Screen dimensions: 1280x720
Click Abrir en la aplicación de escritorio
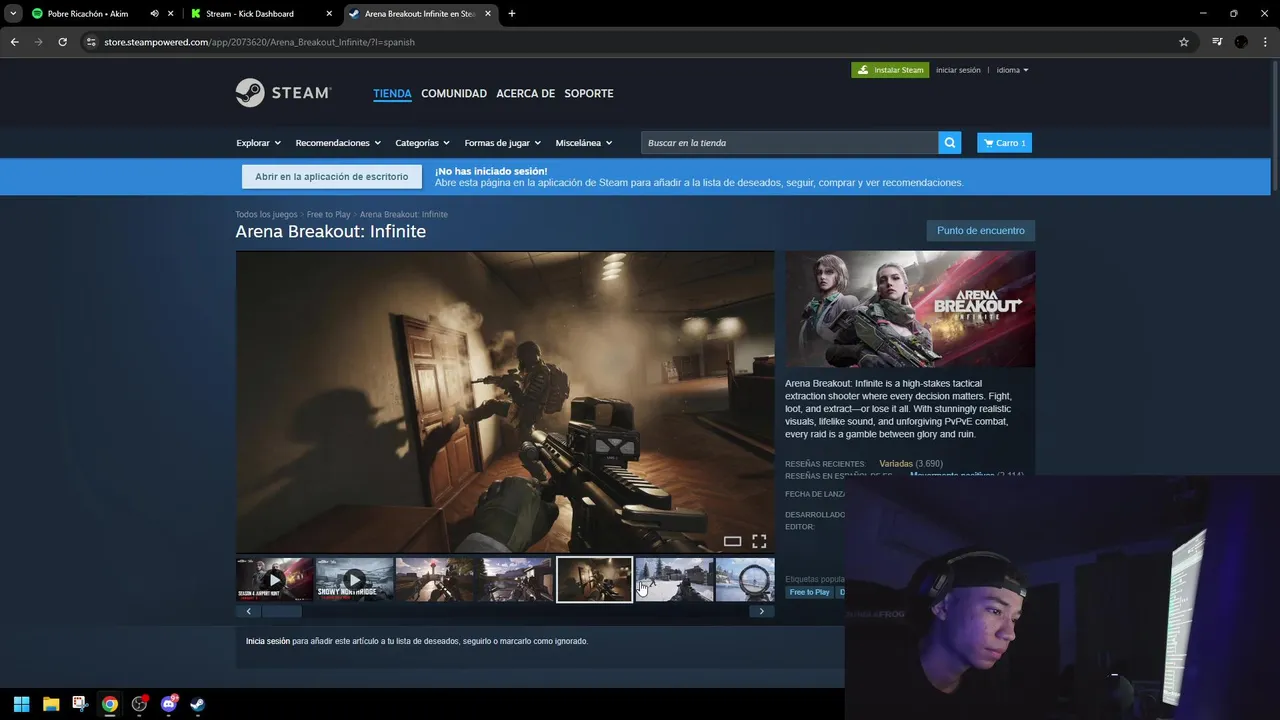[x=331, y=177]
